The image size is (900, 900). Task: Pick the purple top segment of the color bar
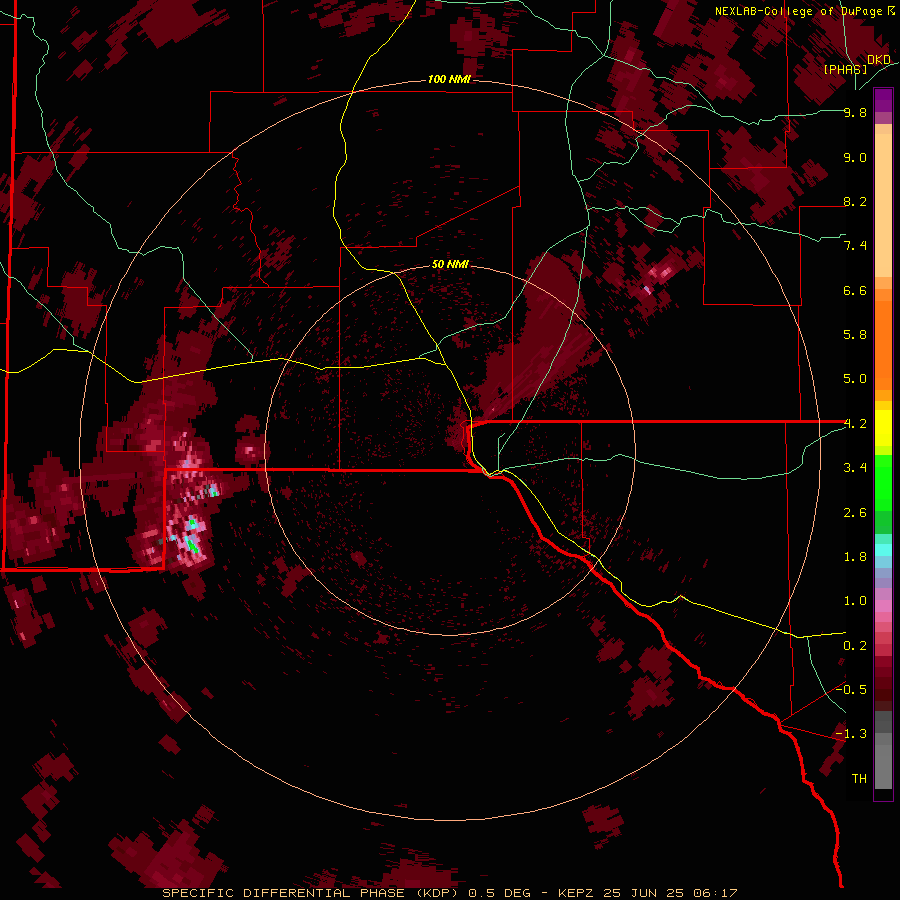point(883,100)
